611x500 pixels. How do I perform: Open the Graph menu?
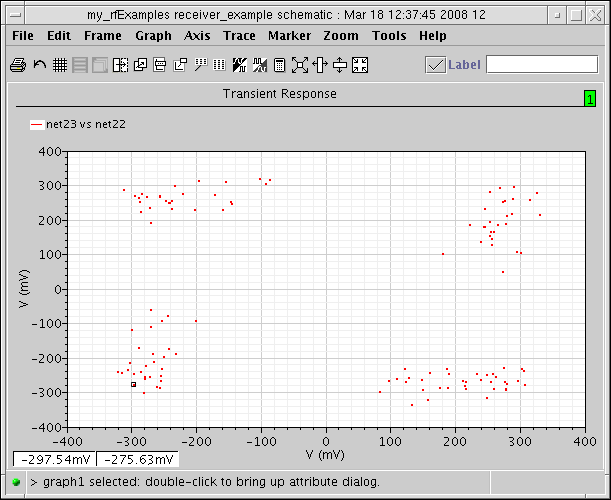[154, 35]
